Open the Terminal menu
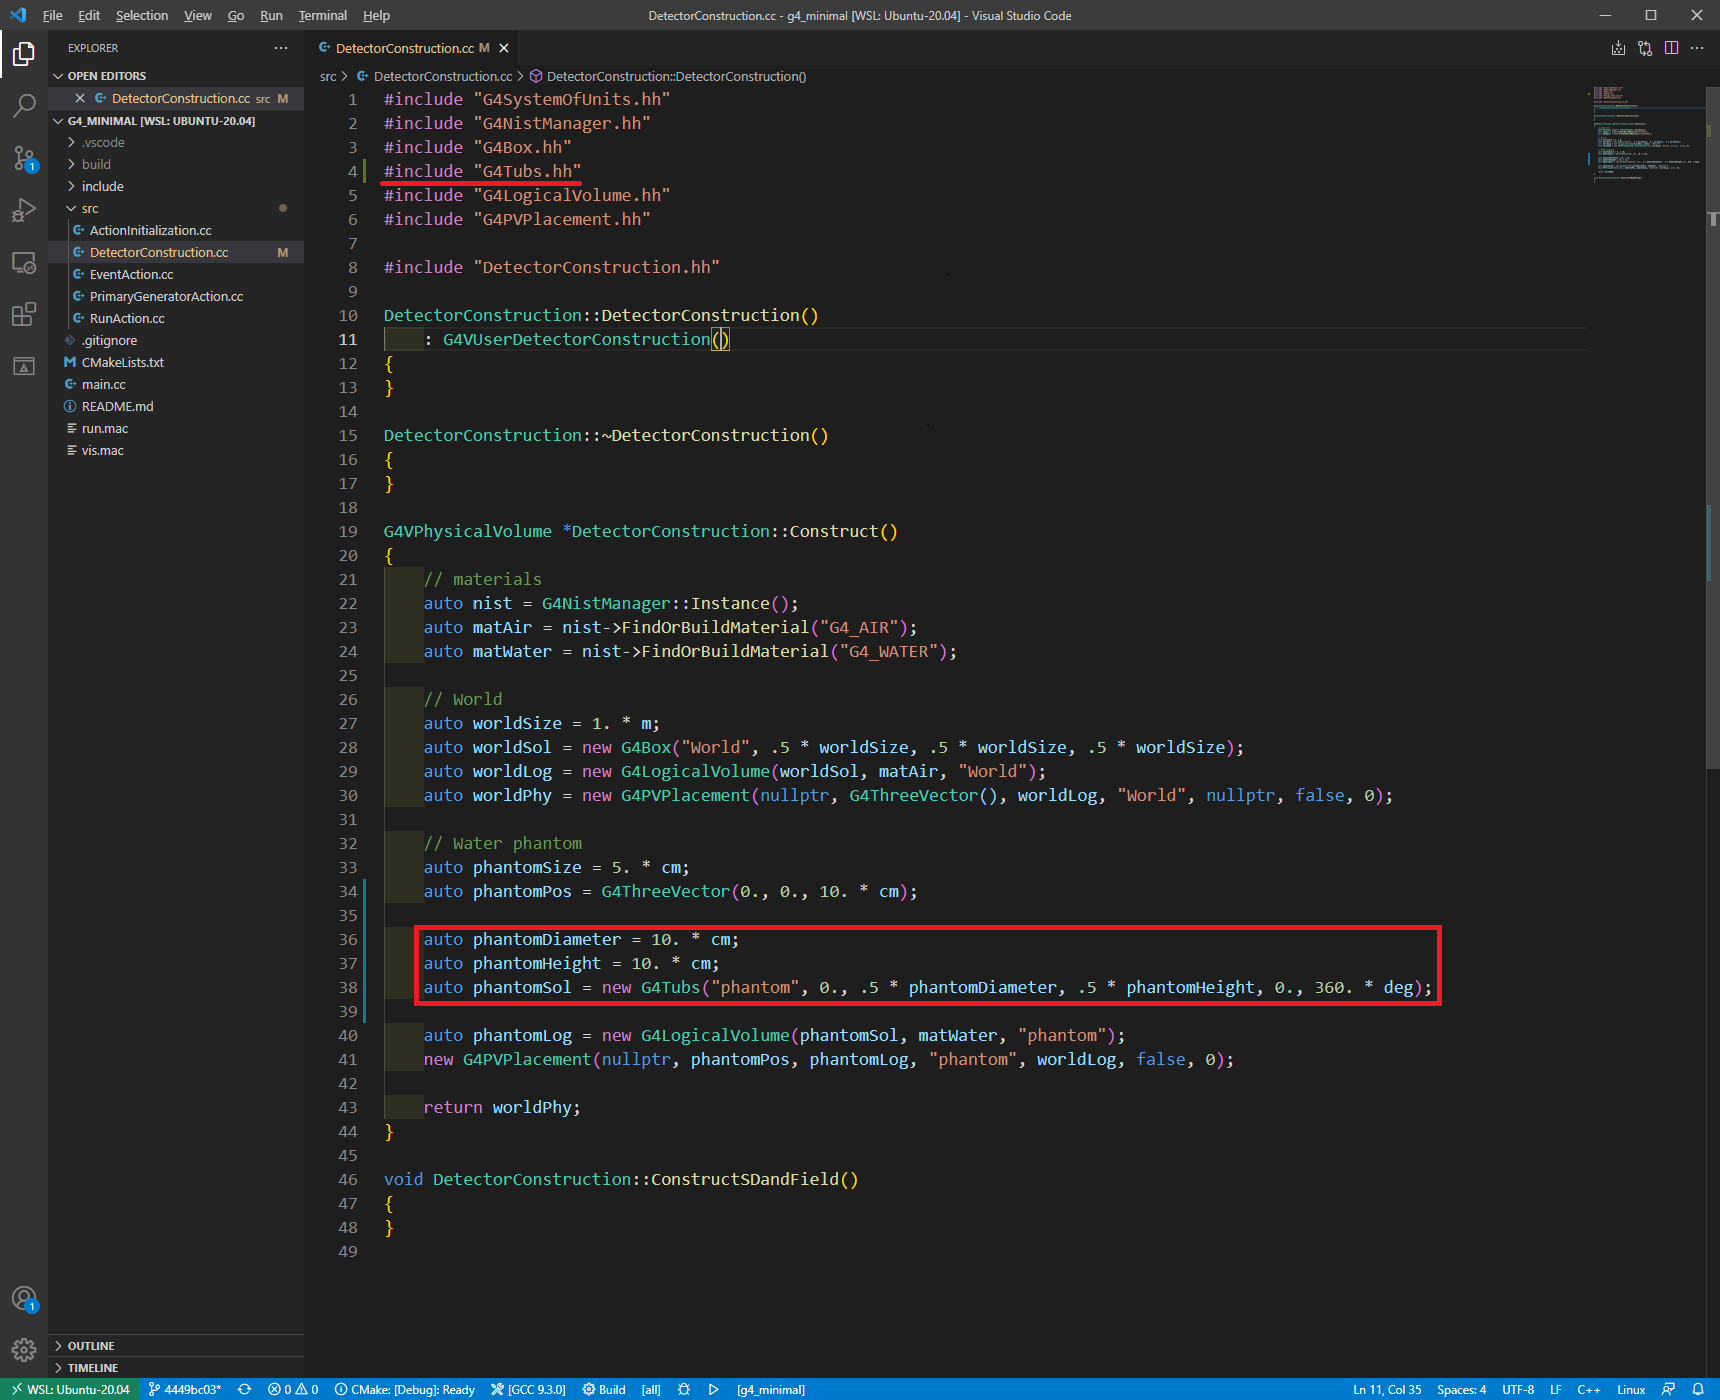Viewport: 1720px width, 1400px height. click(x=322, y=15)
